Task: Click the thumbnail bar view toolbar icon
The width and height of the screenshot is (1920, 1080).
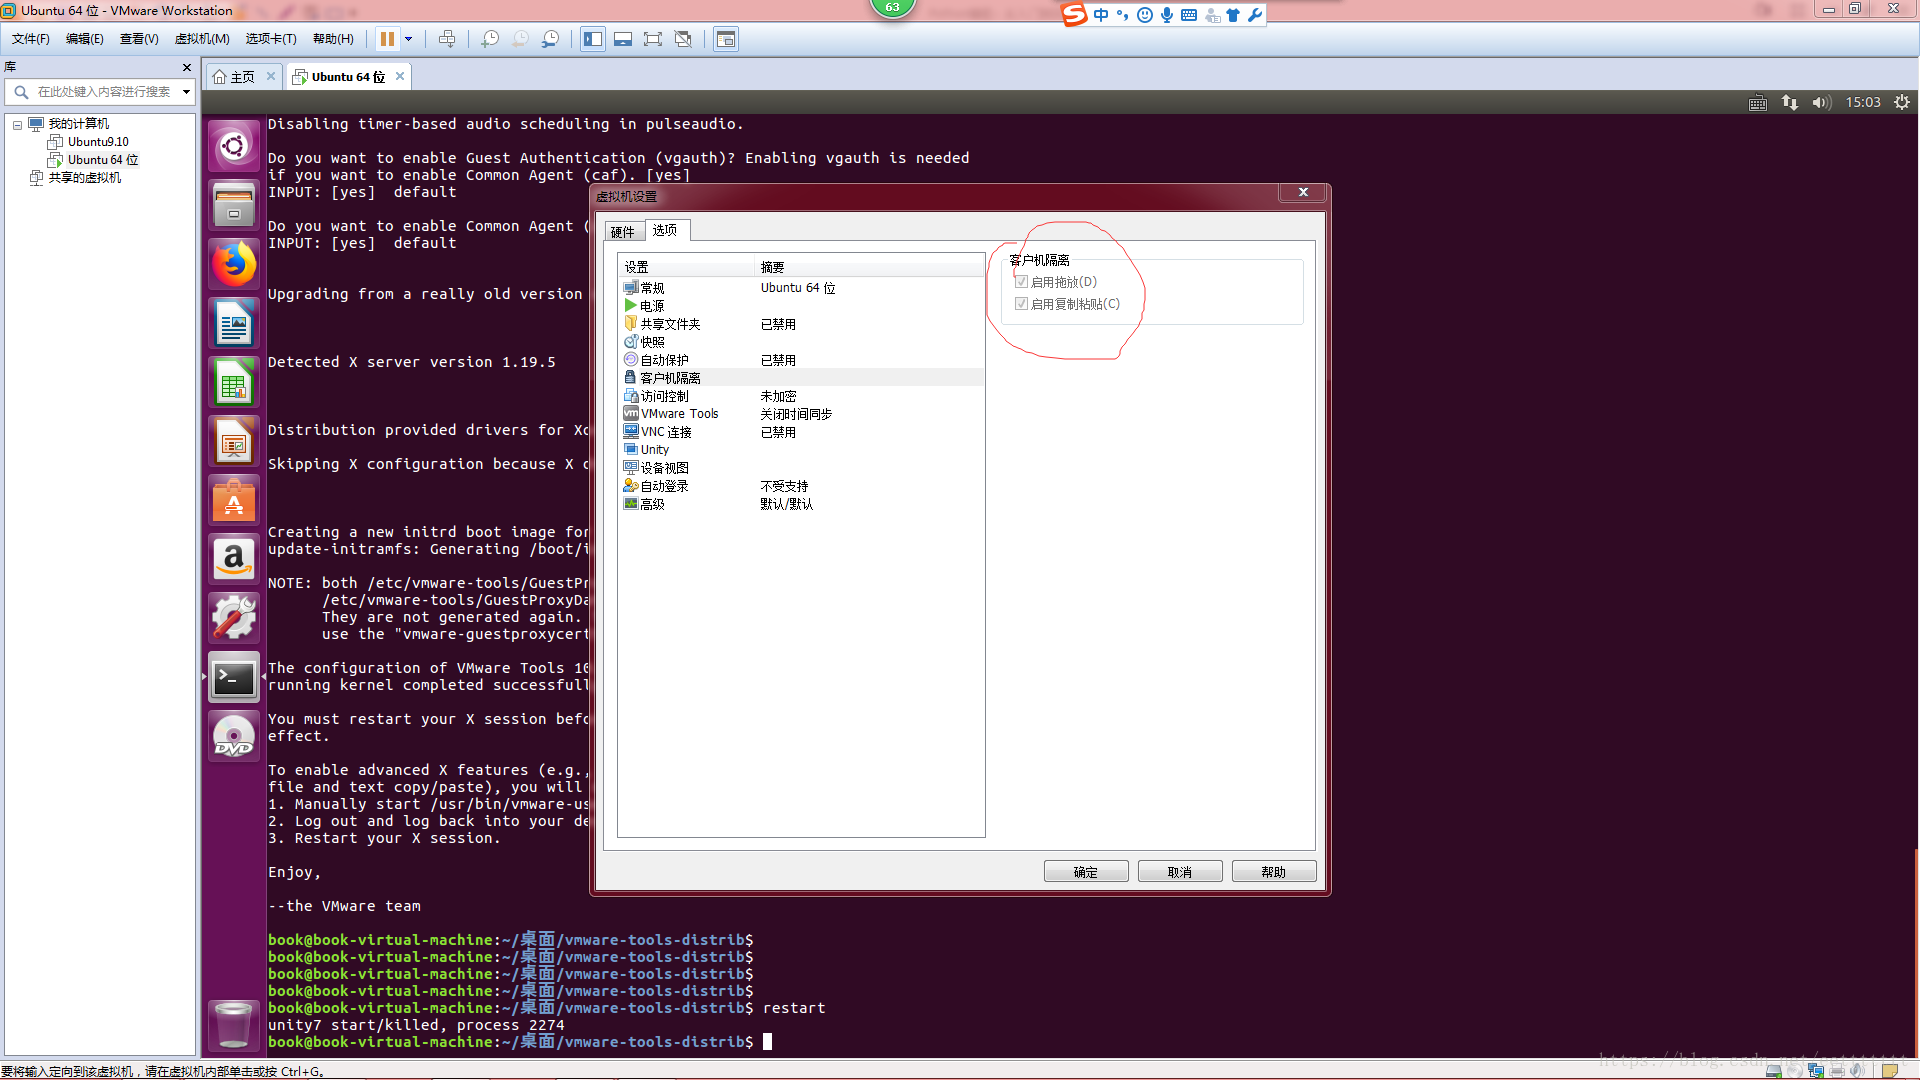Action: (623, 39)
